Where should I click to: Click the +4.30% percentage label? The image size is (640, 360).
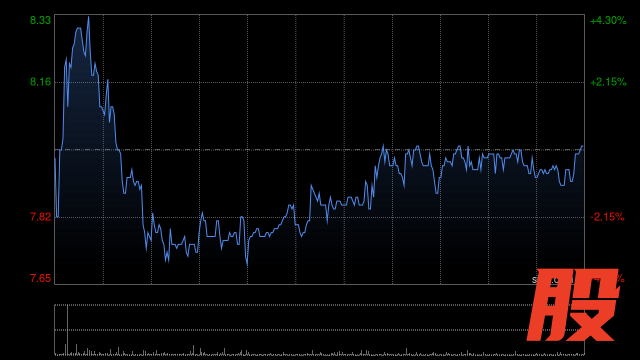[x=608, y=20]
